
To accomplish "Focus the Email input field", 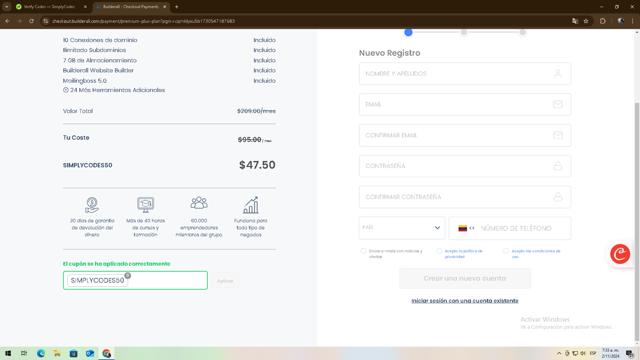I will tap(465, 104).
